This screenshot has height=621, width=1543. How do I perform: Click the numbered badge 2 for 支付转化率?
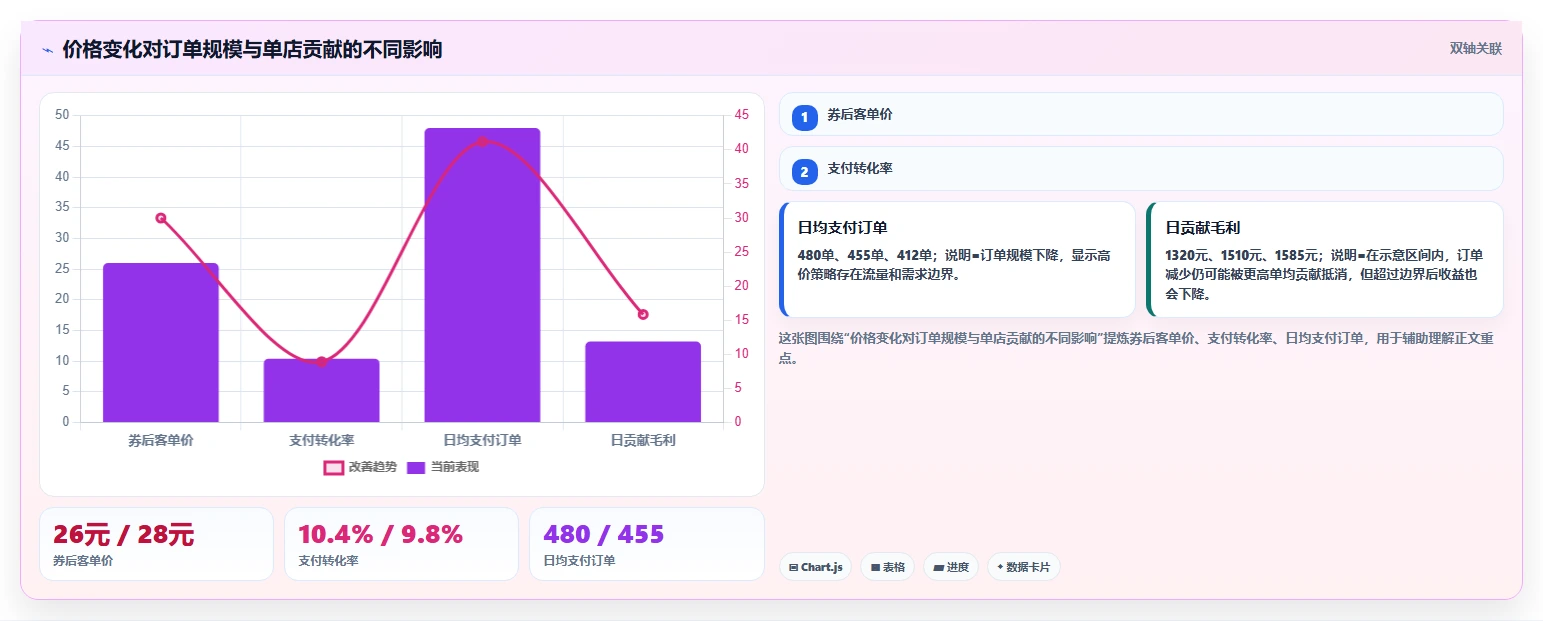click(805, 171)
